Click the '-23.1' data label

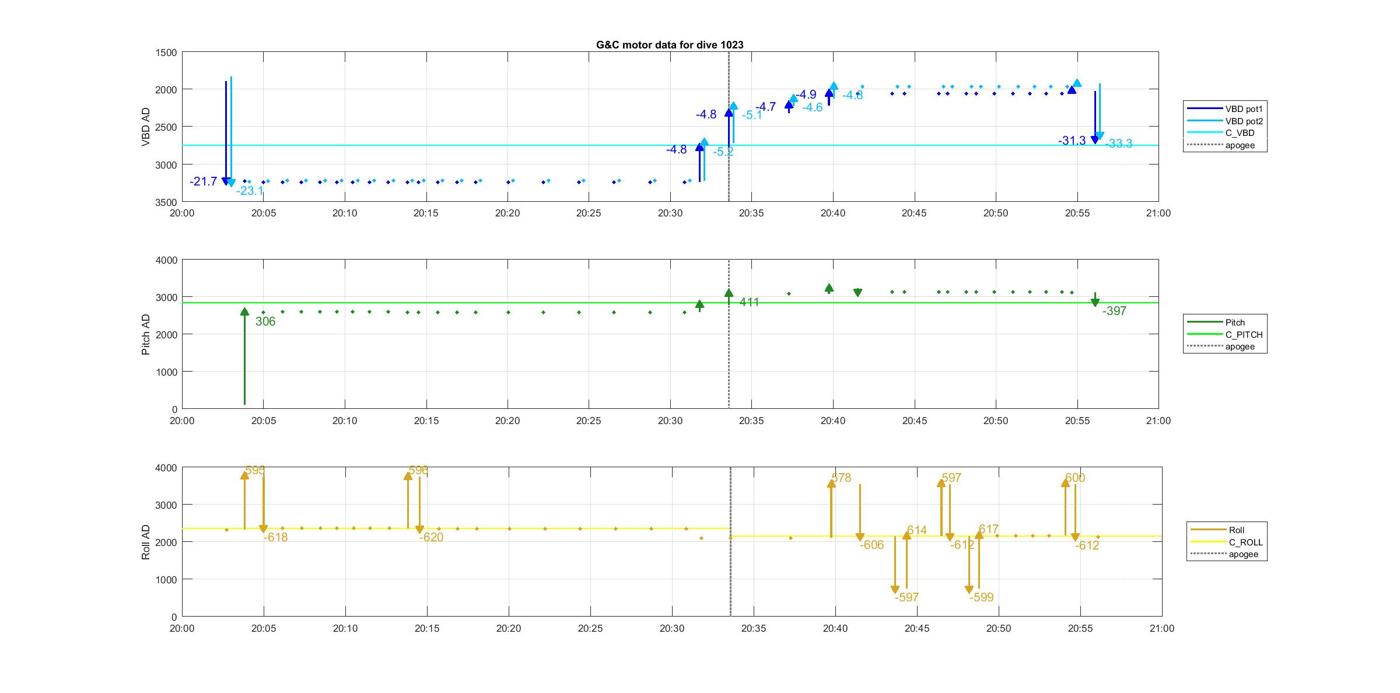pyautogui.click(x=250, y=191)
